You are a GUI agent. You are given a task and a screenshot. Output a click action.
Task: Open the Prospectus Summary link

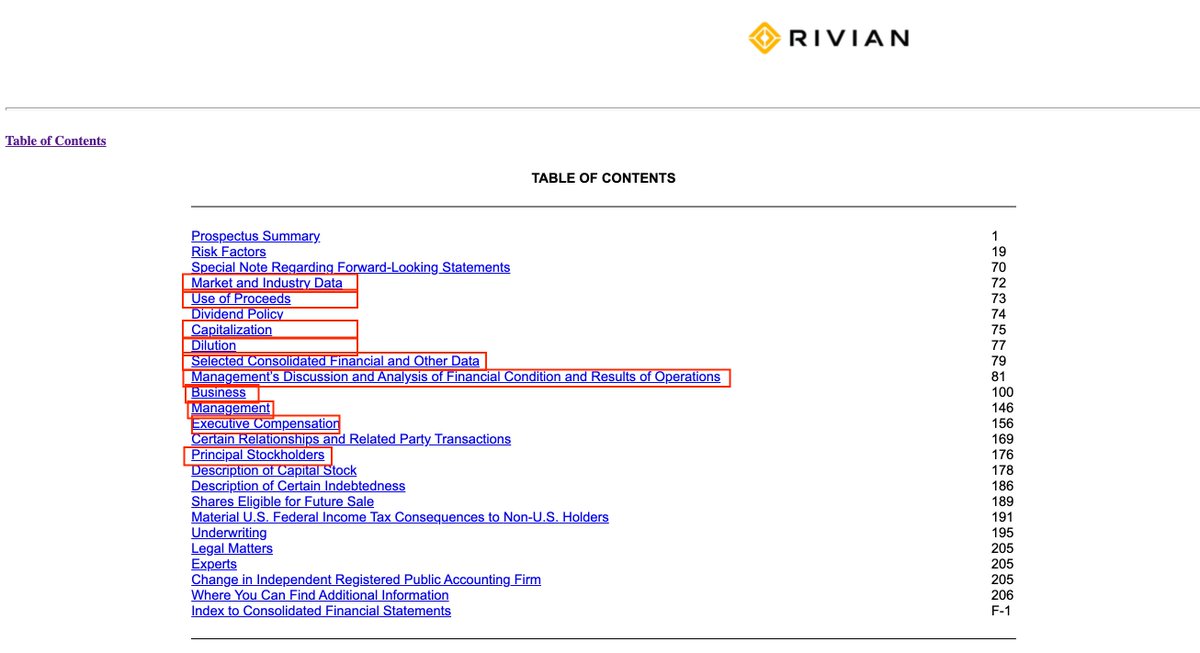255,236
